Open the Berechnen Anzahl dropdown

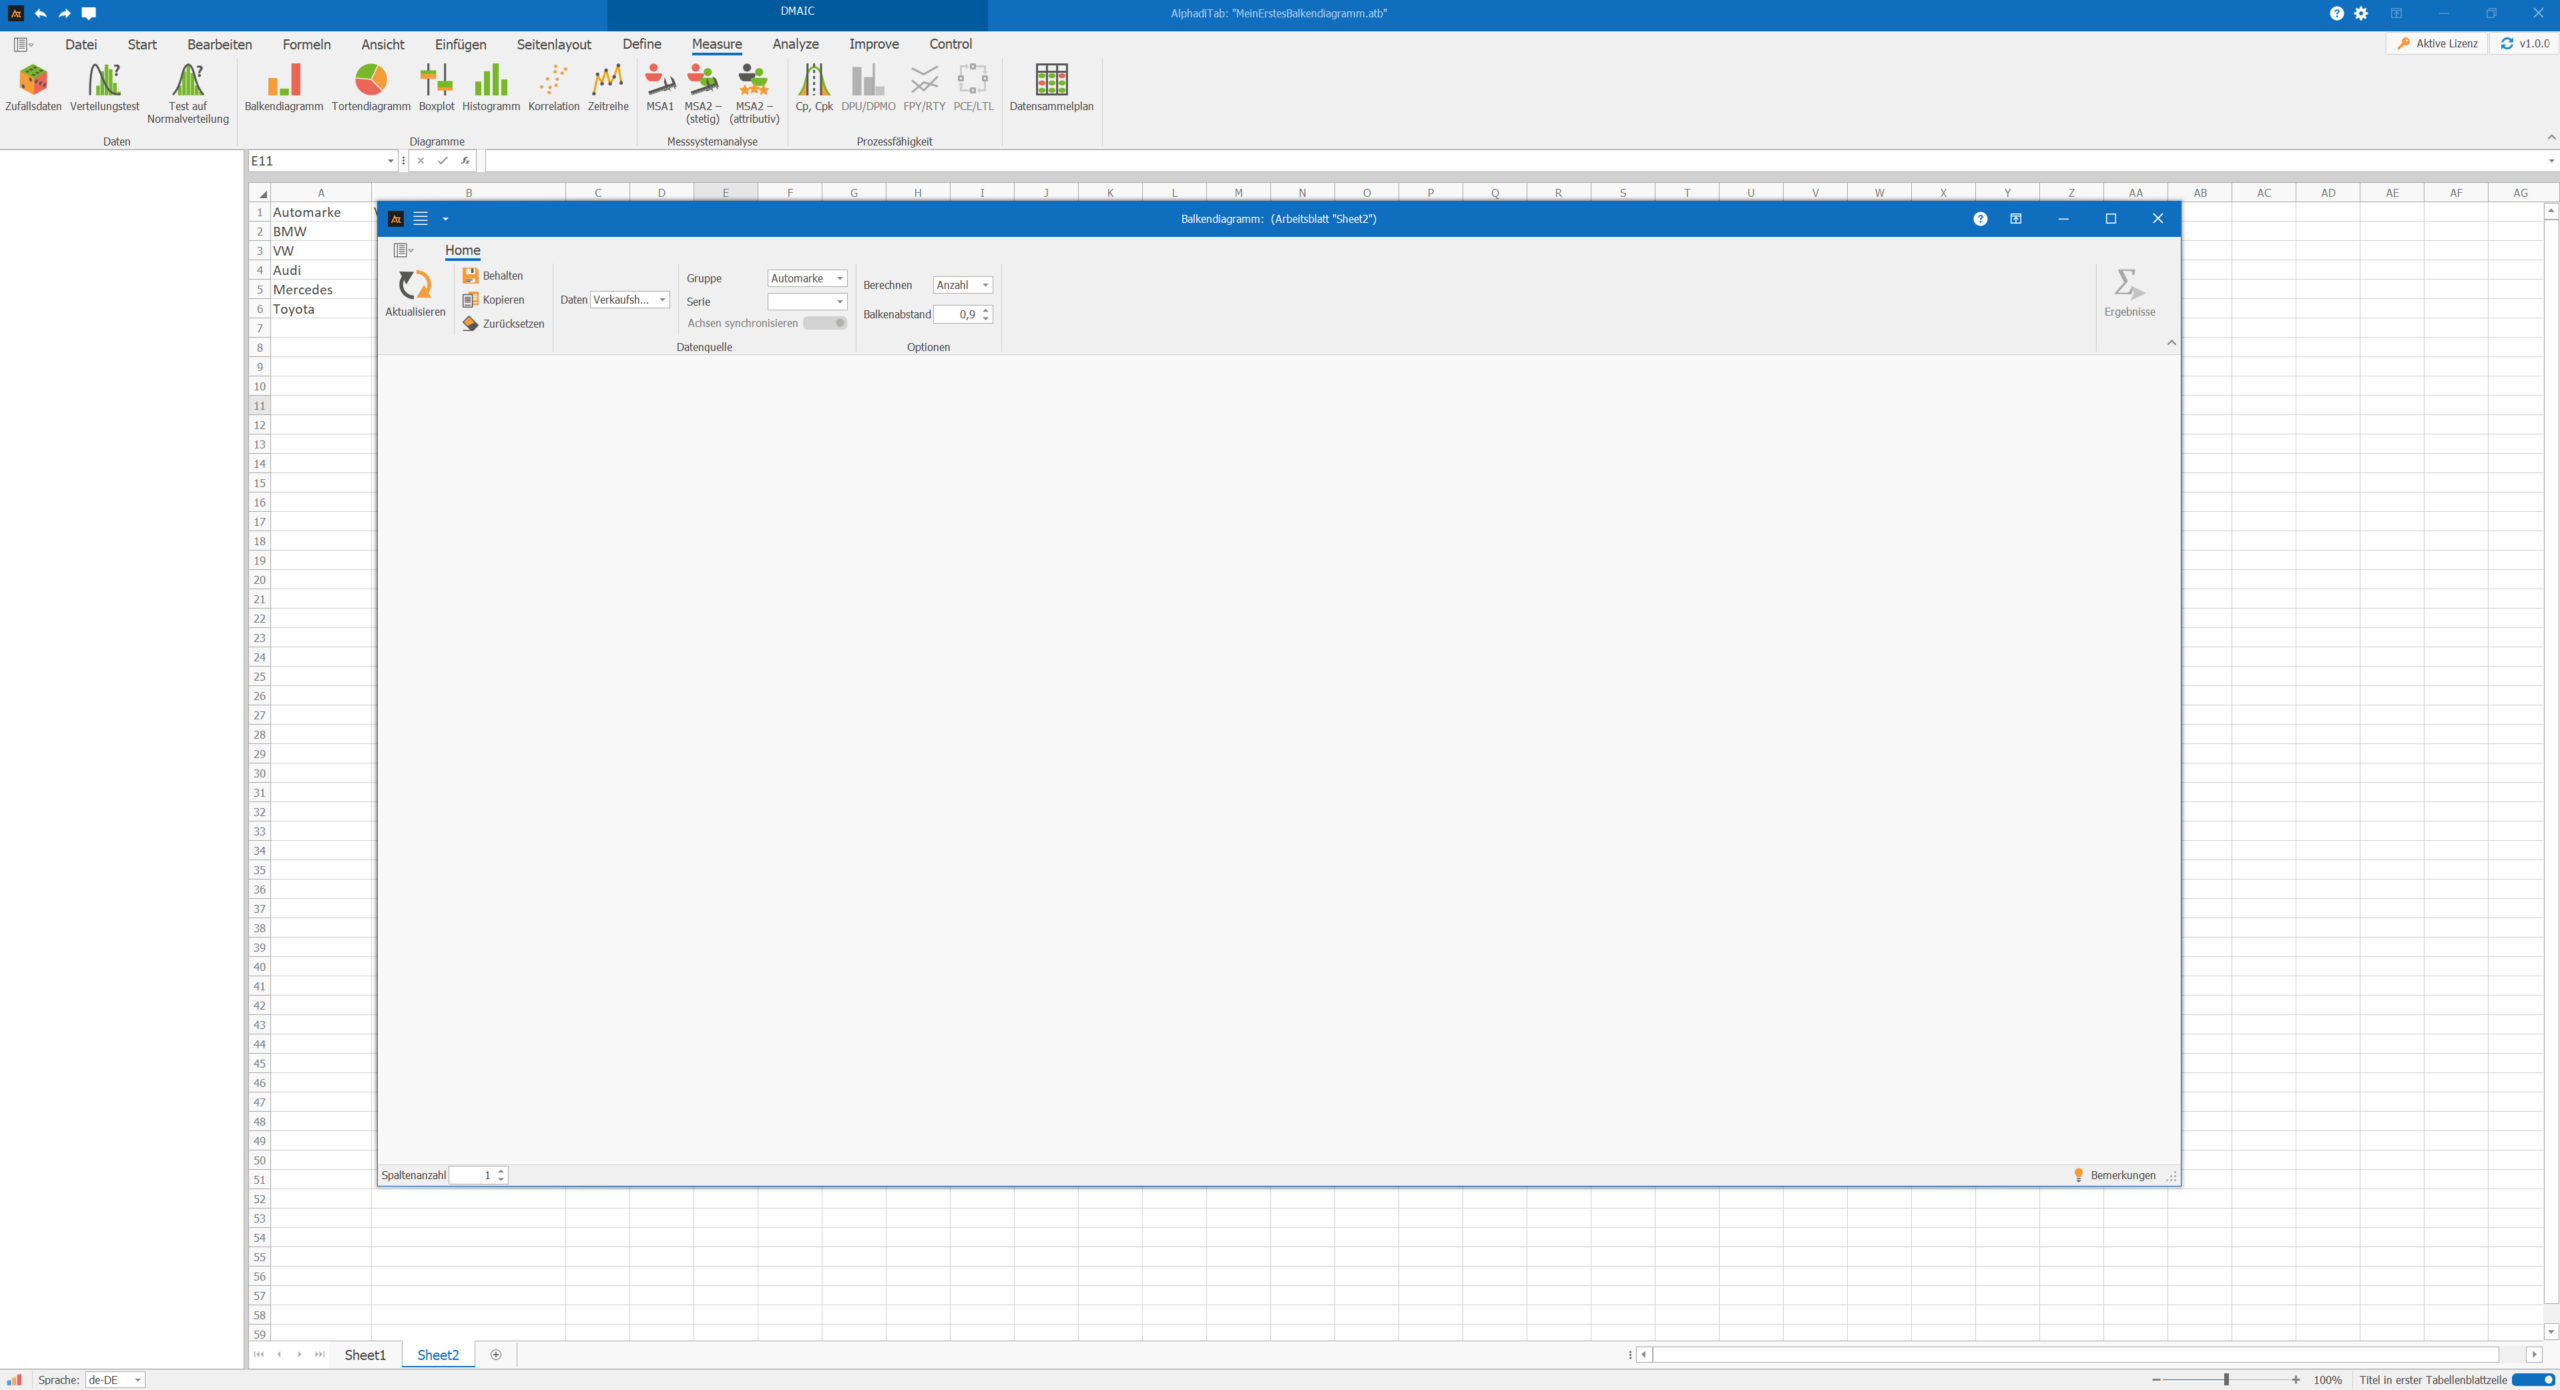point(985,285)
